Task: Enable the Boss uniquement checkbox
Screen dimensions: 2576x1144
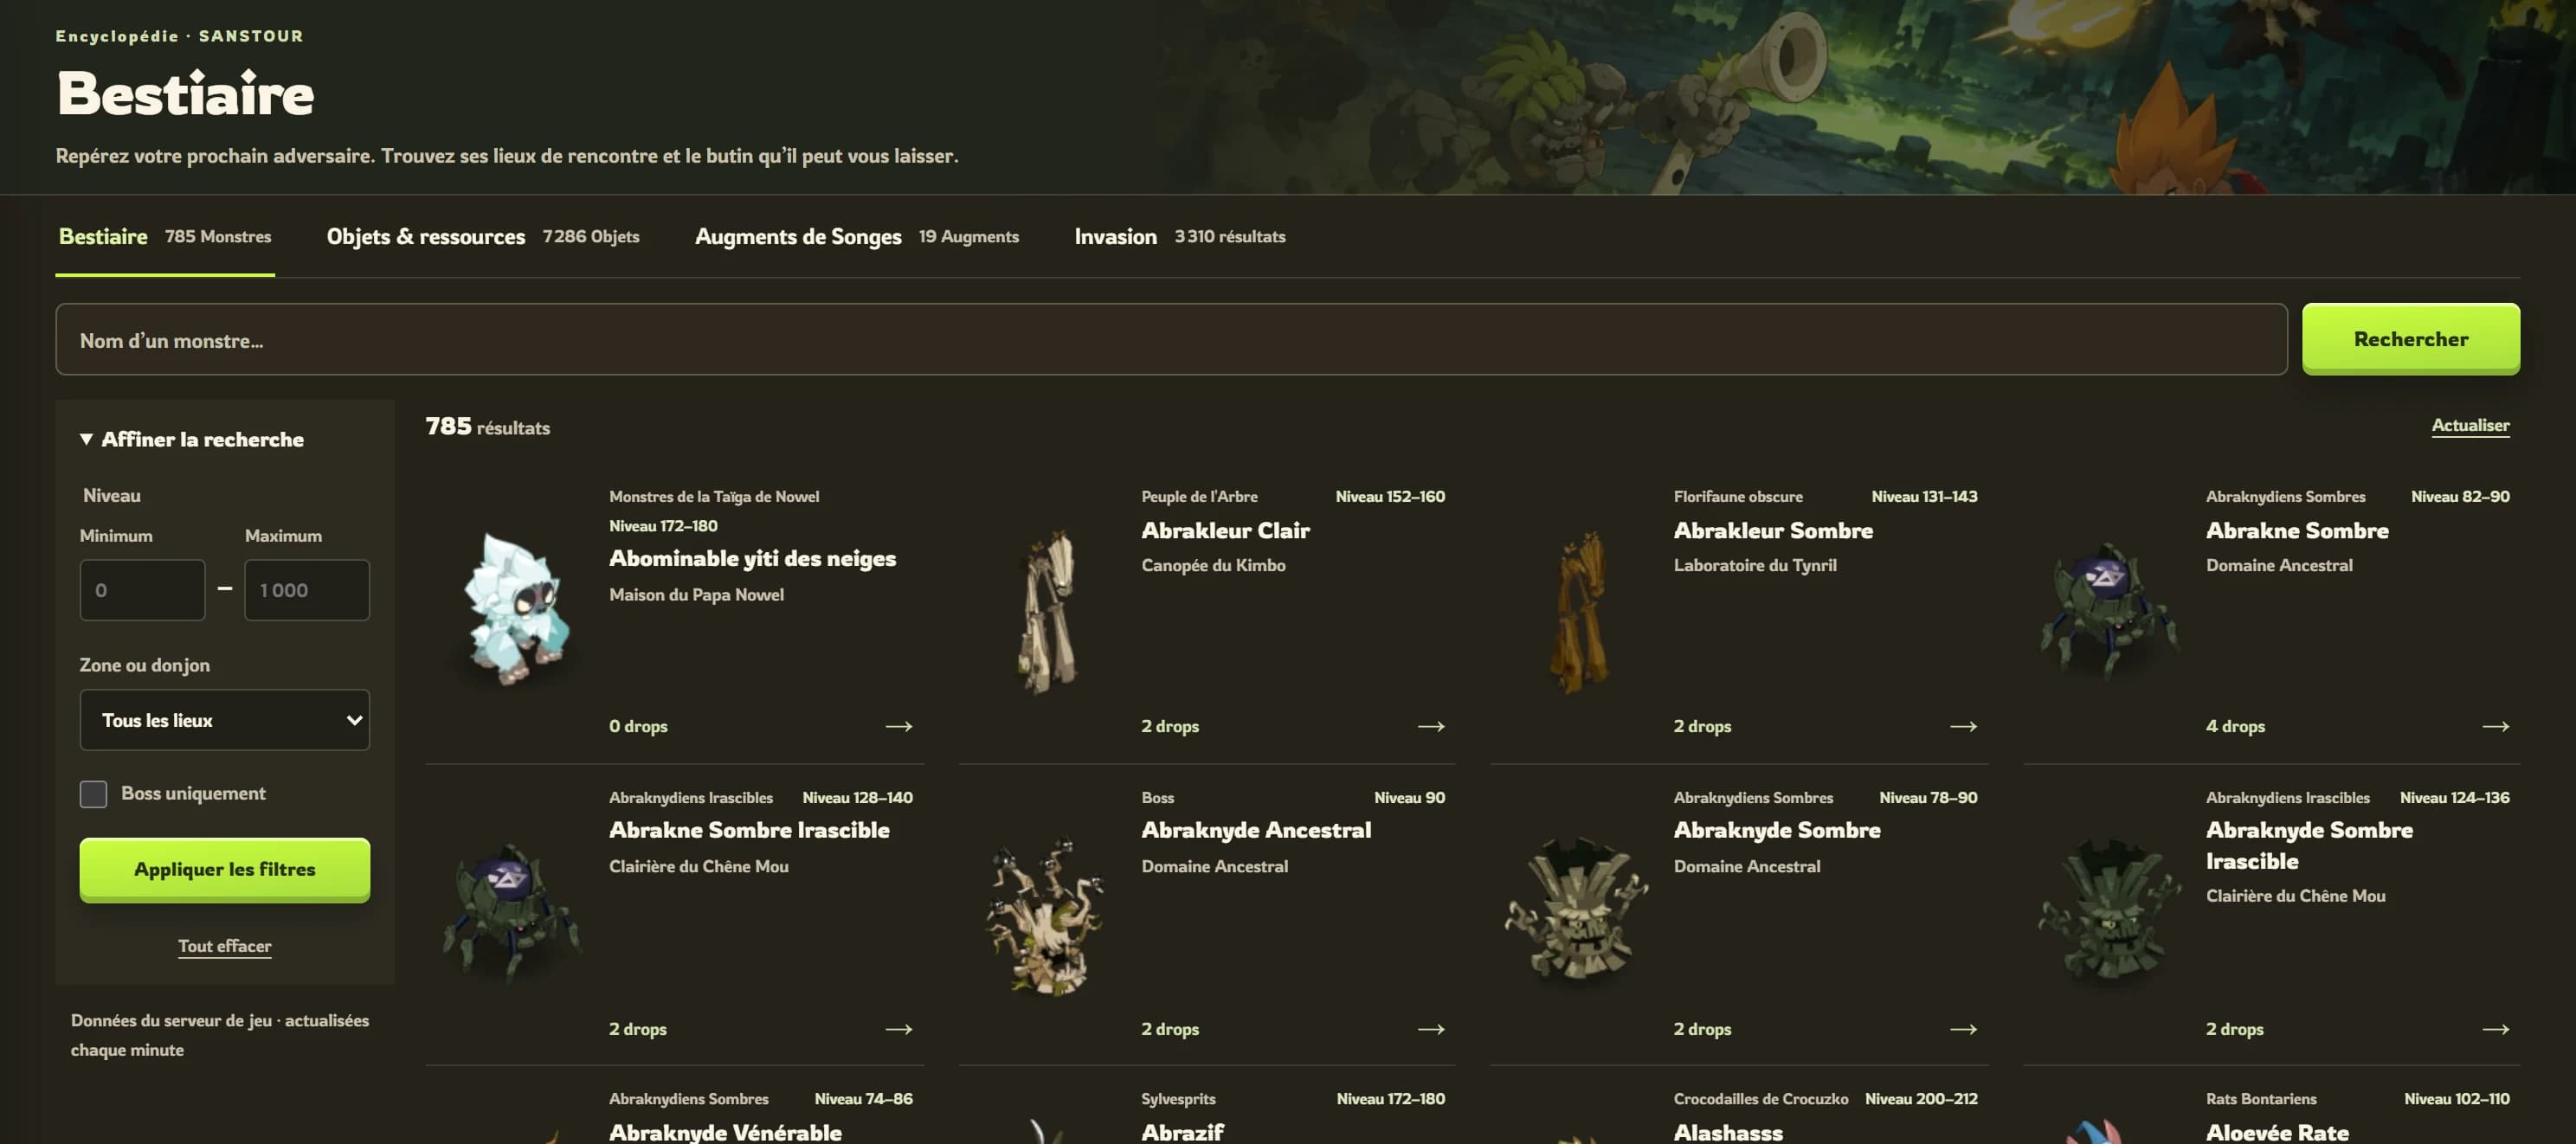Action: pos(93,794)
